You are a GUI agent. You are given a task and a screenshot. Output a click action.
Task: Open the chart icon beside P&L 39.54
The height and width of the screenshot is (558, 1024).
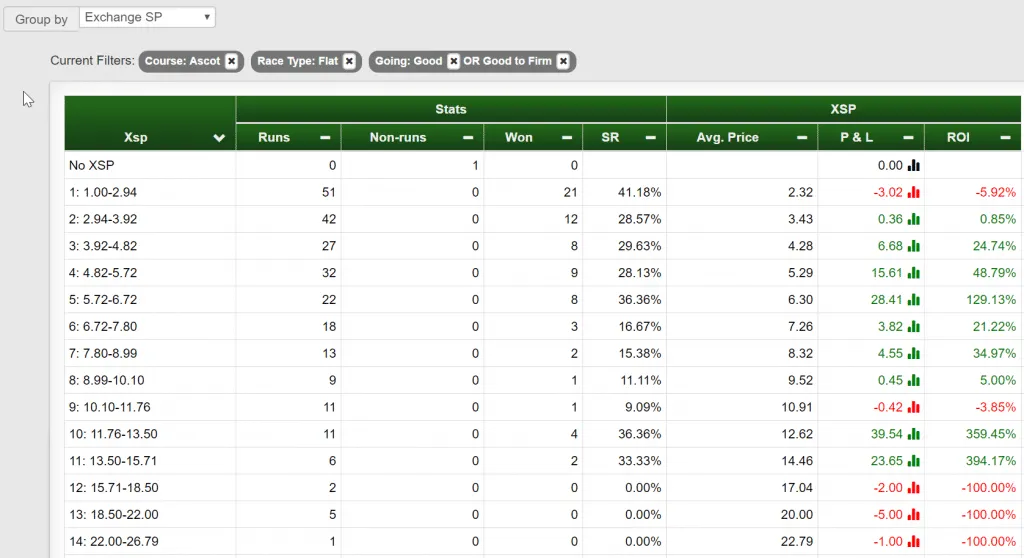tap(914, 434)
